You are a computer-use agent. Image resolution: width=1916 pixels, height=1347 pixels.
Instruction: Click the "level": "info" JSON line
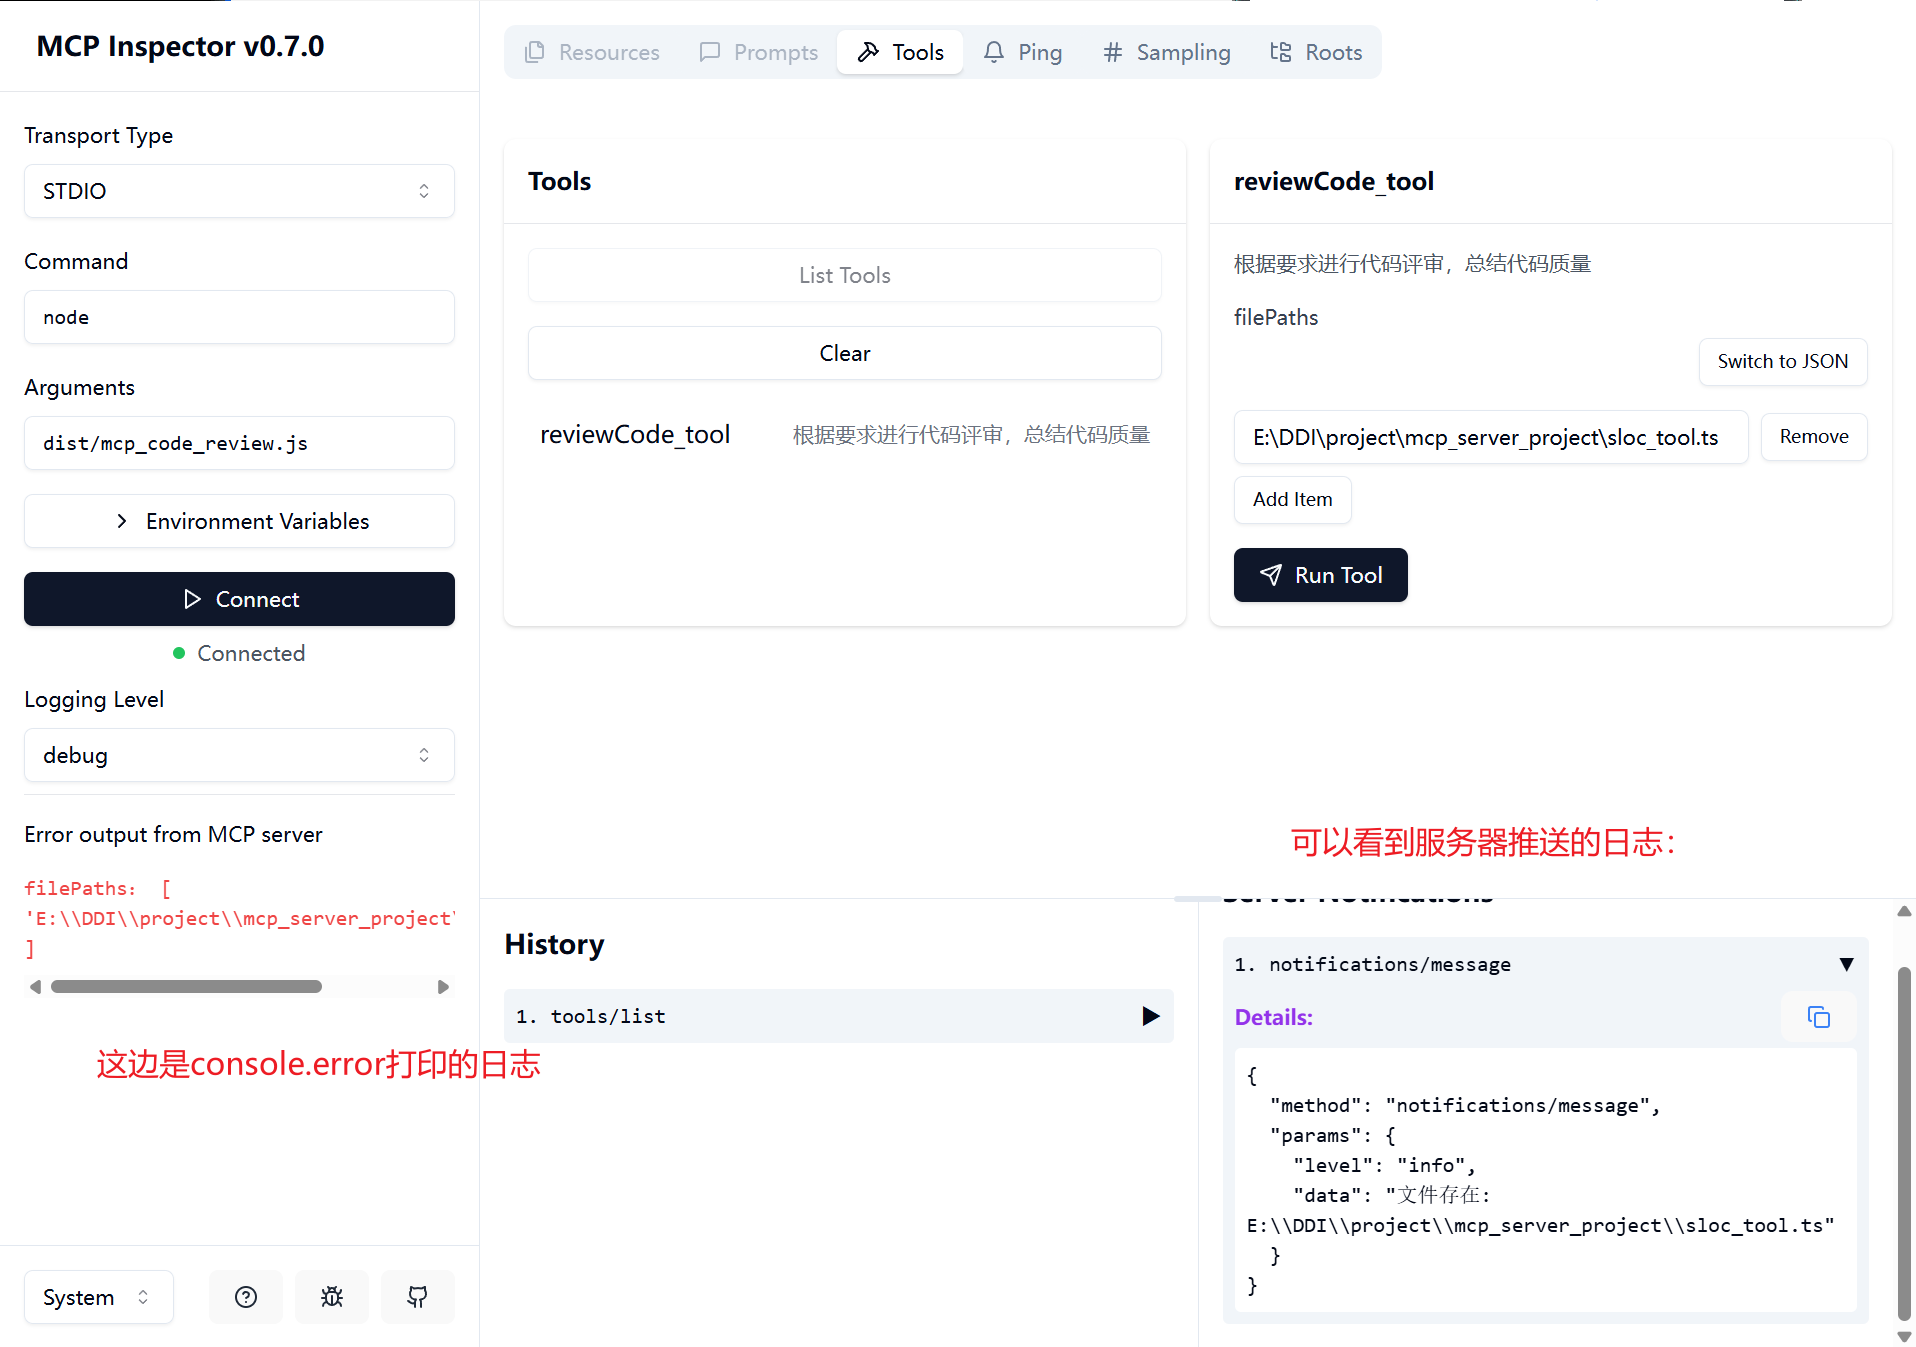tap(1384, 1165)
